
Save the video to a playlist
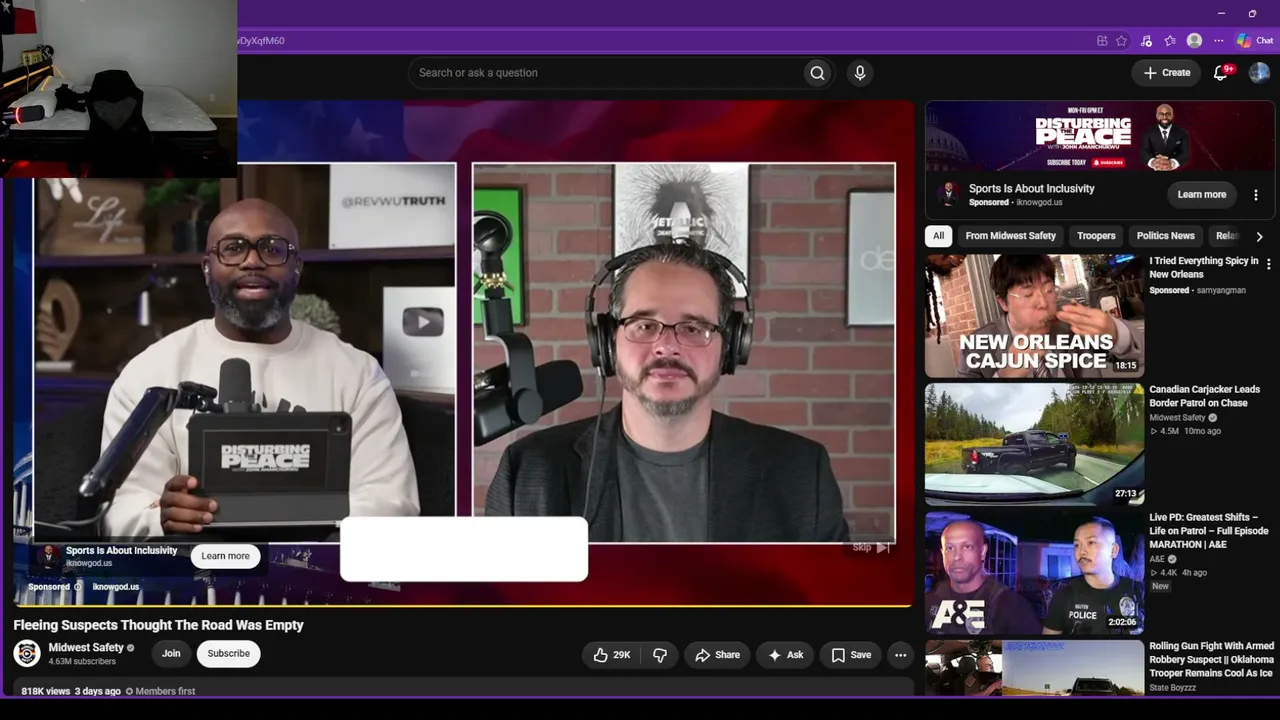[x=851, y=655]
